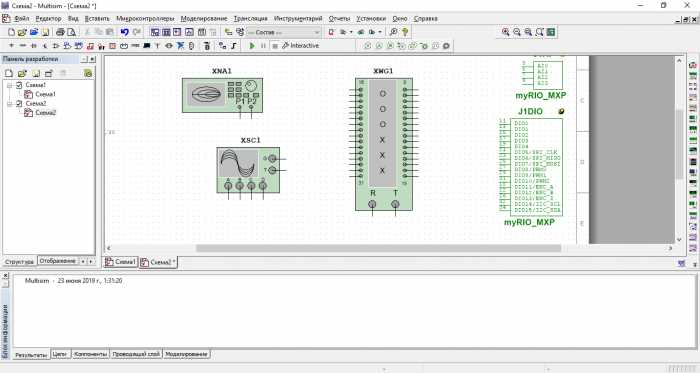Viewport: 700px width, 373px height.
Task: Collapse the Схема1 tree node
Action: [x=9, y=85]
